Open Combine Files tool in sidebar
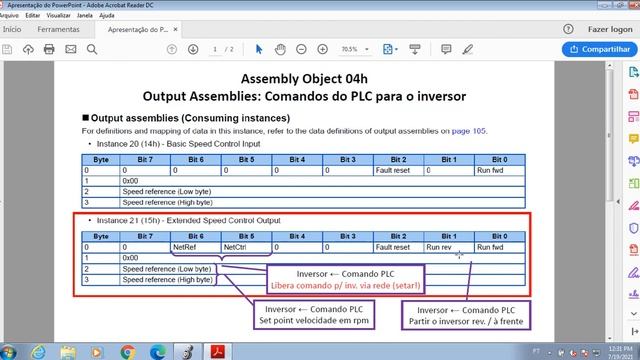 [x=633, y=161]
